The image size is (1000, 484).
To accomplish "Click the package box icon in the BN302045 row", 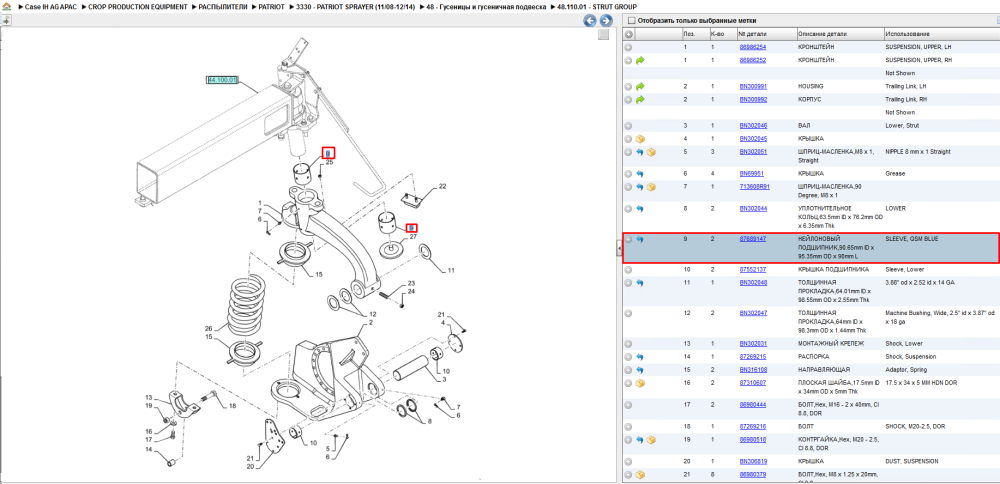I will [x=640, y=138].
